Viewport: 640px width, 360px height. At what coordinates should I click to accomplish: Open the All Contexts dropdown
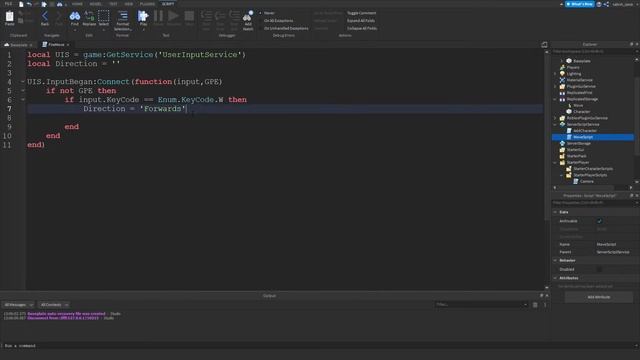pos(54,305)
